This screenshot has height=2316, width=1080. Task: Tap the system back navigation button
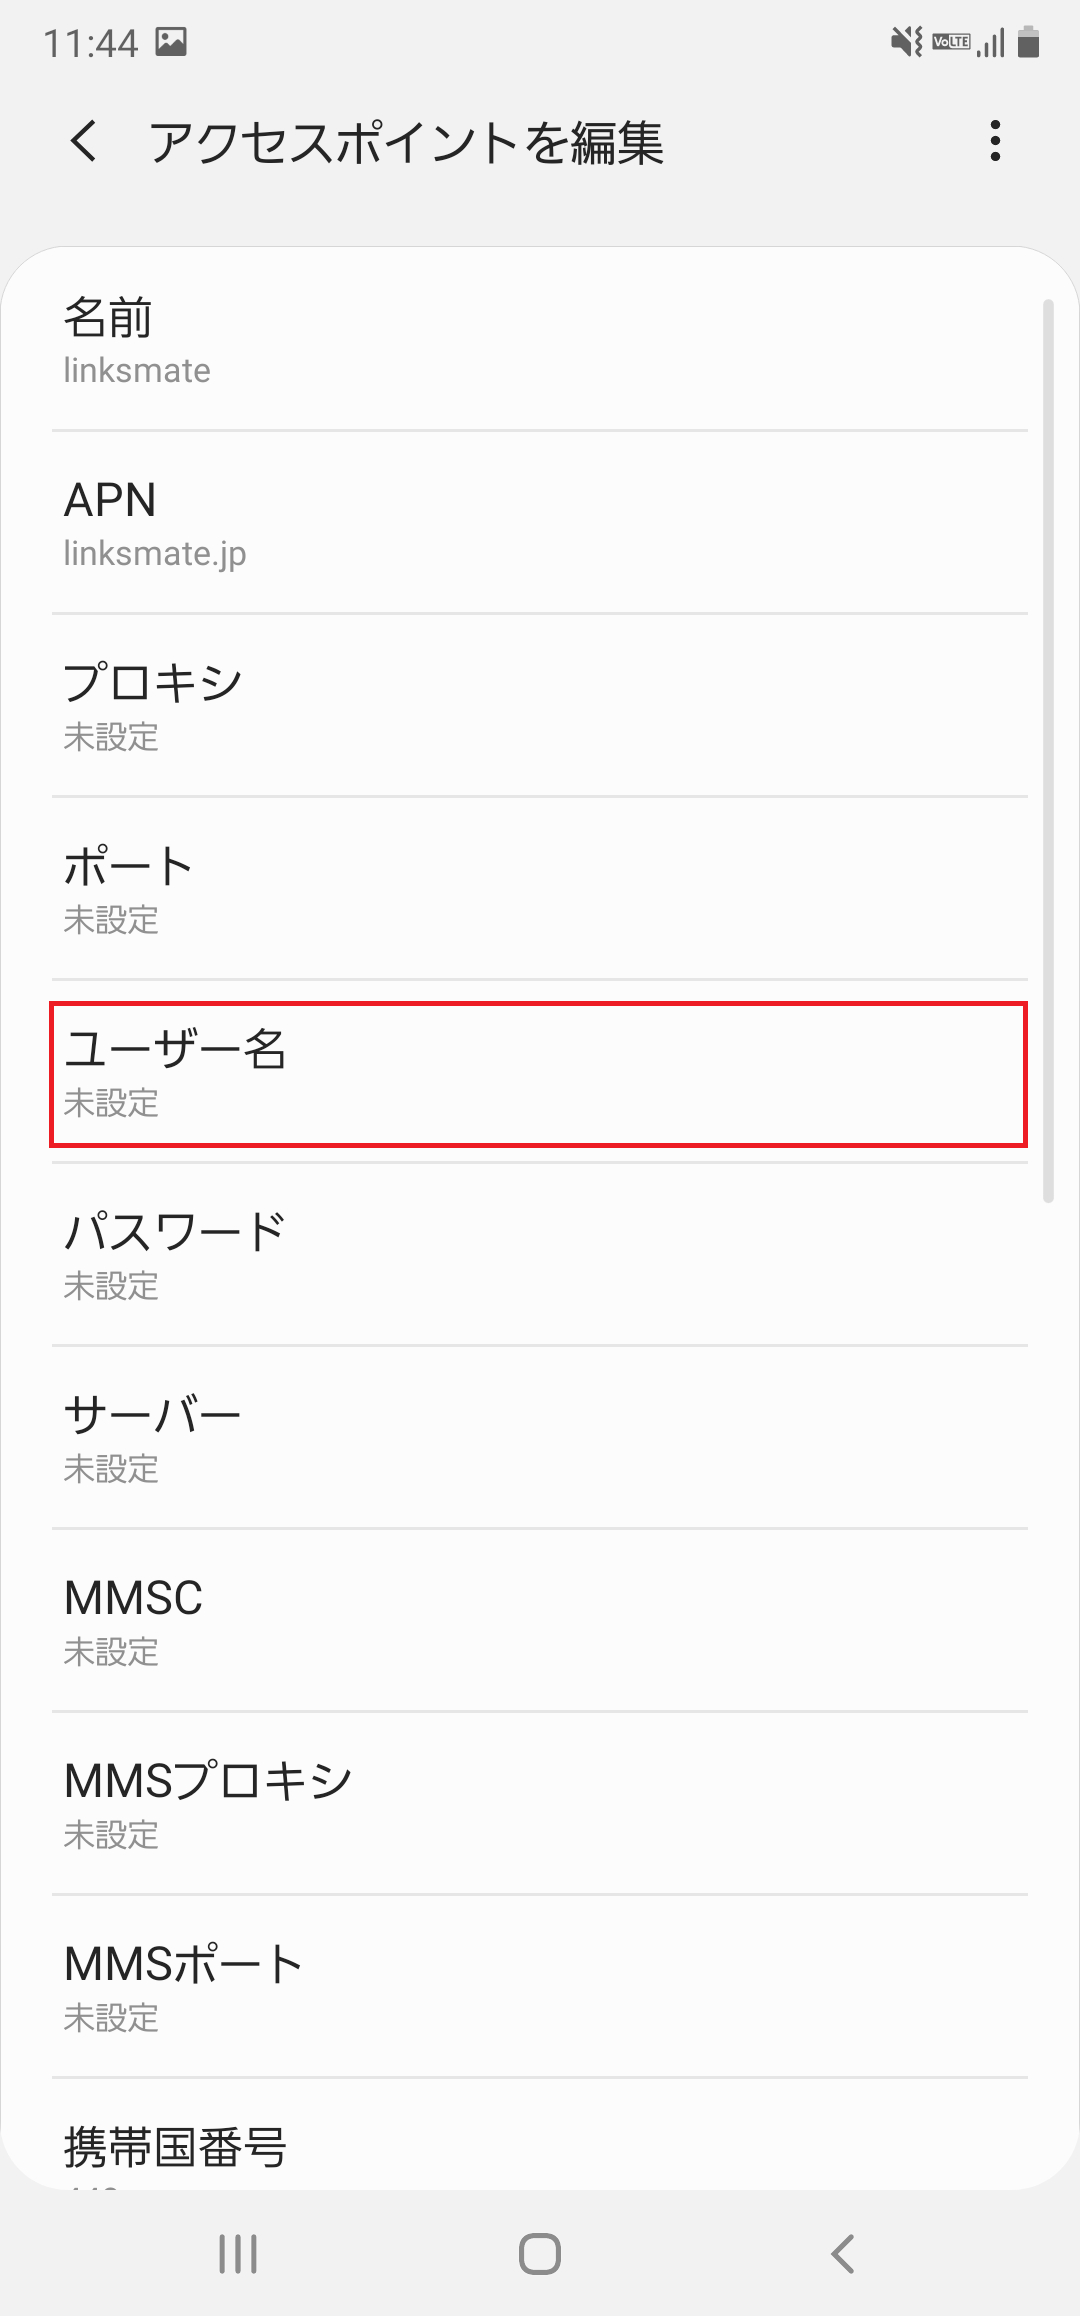point(842,2254)
